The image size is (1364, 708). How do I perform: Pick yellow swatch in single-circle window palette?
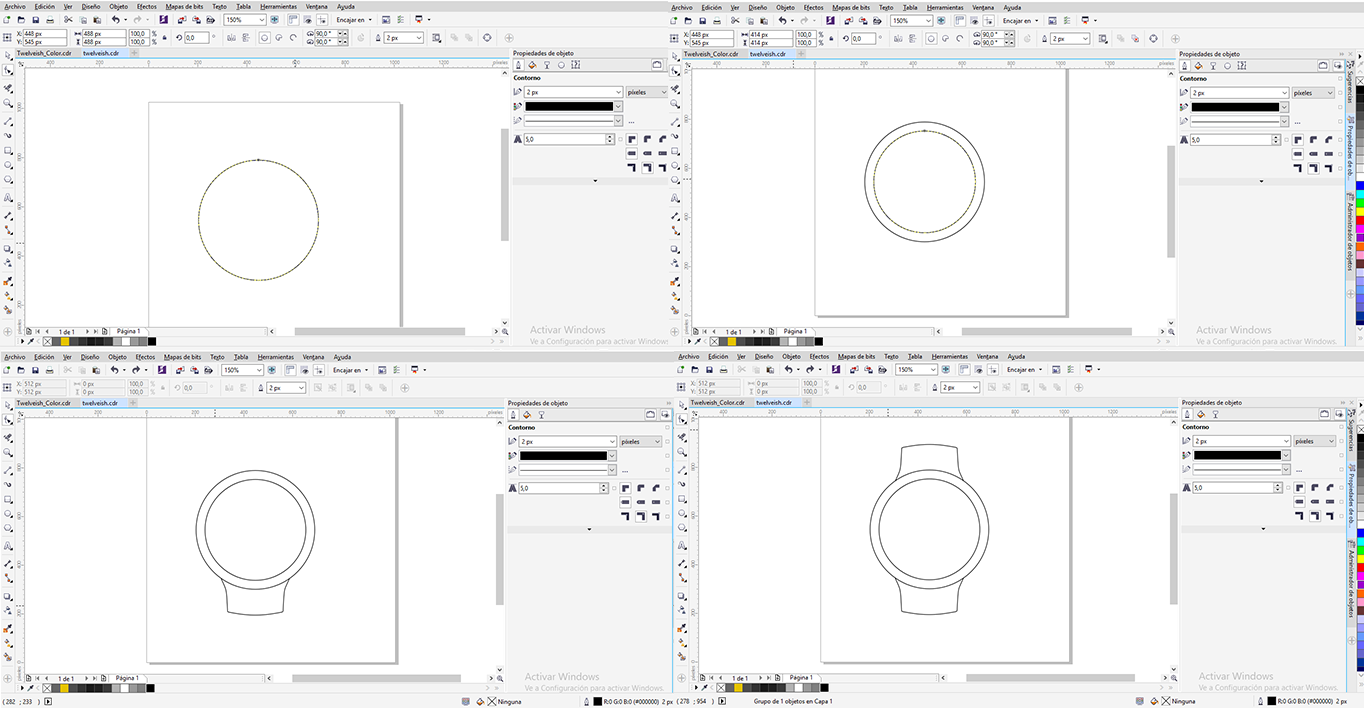[x=64, y=342]
